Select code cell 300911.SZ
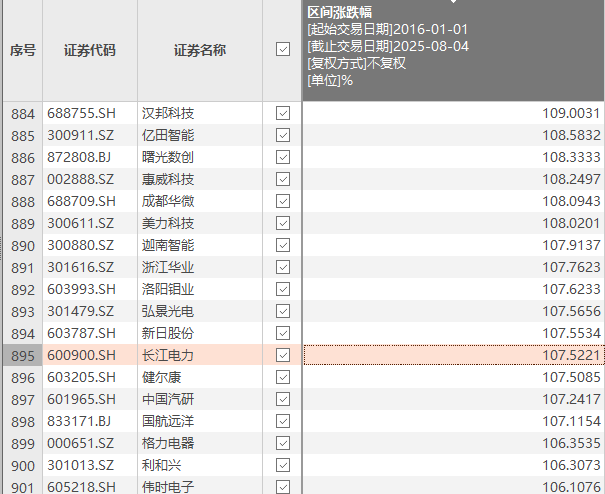The image size is (605, 494). tap(90, 135)
